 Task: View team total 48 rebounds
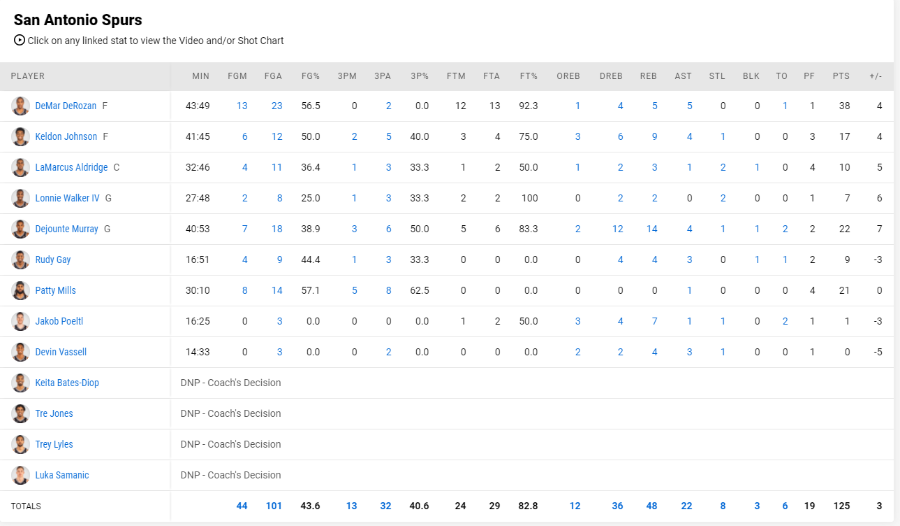point(651,506)
